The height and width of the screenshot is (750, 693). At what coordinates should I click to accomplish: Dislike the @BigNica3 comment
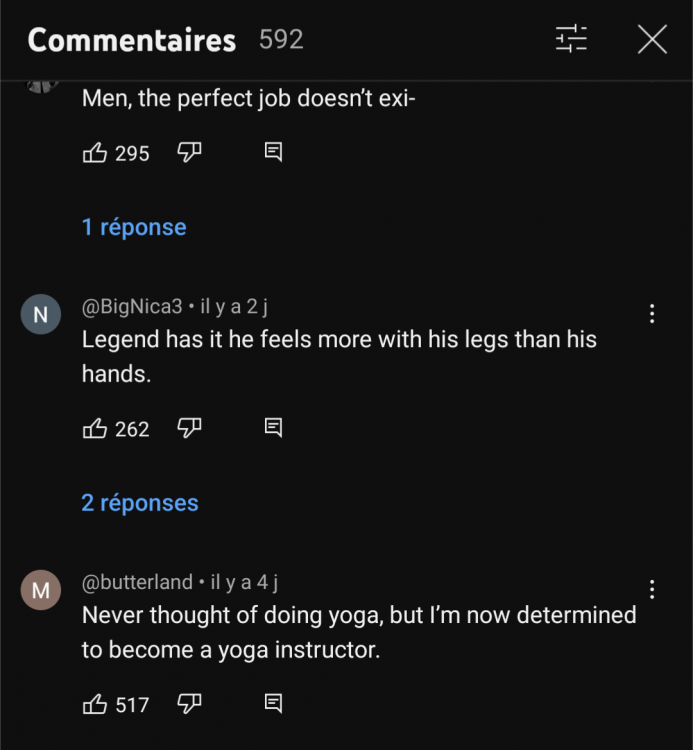coord(190,429)
